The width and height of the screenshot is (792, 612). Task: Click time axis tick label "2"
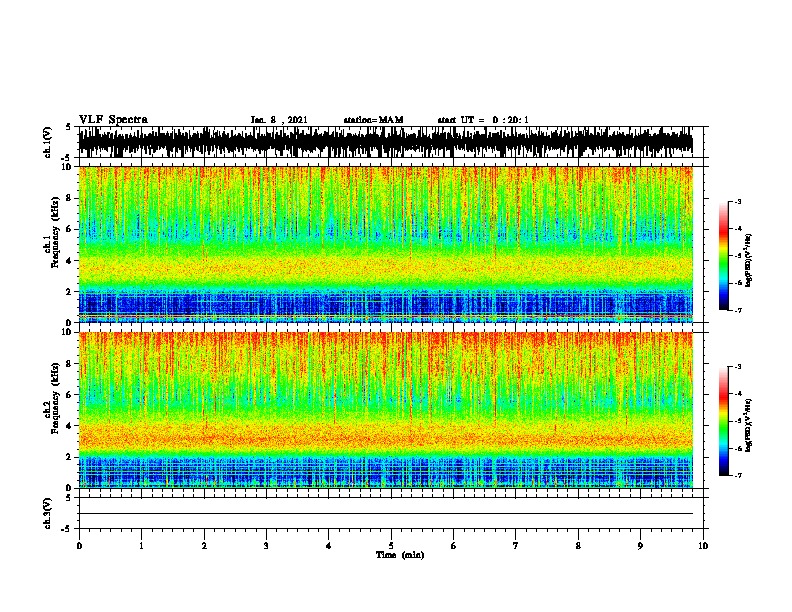point(204,545)
